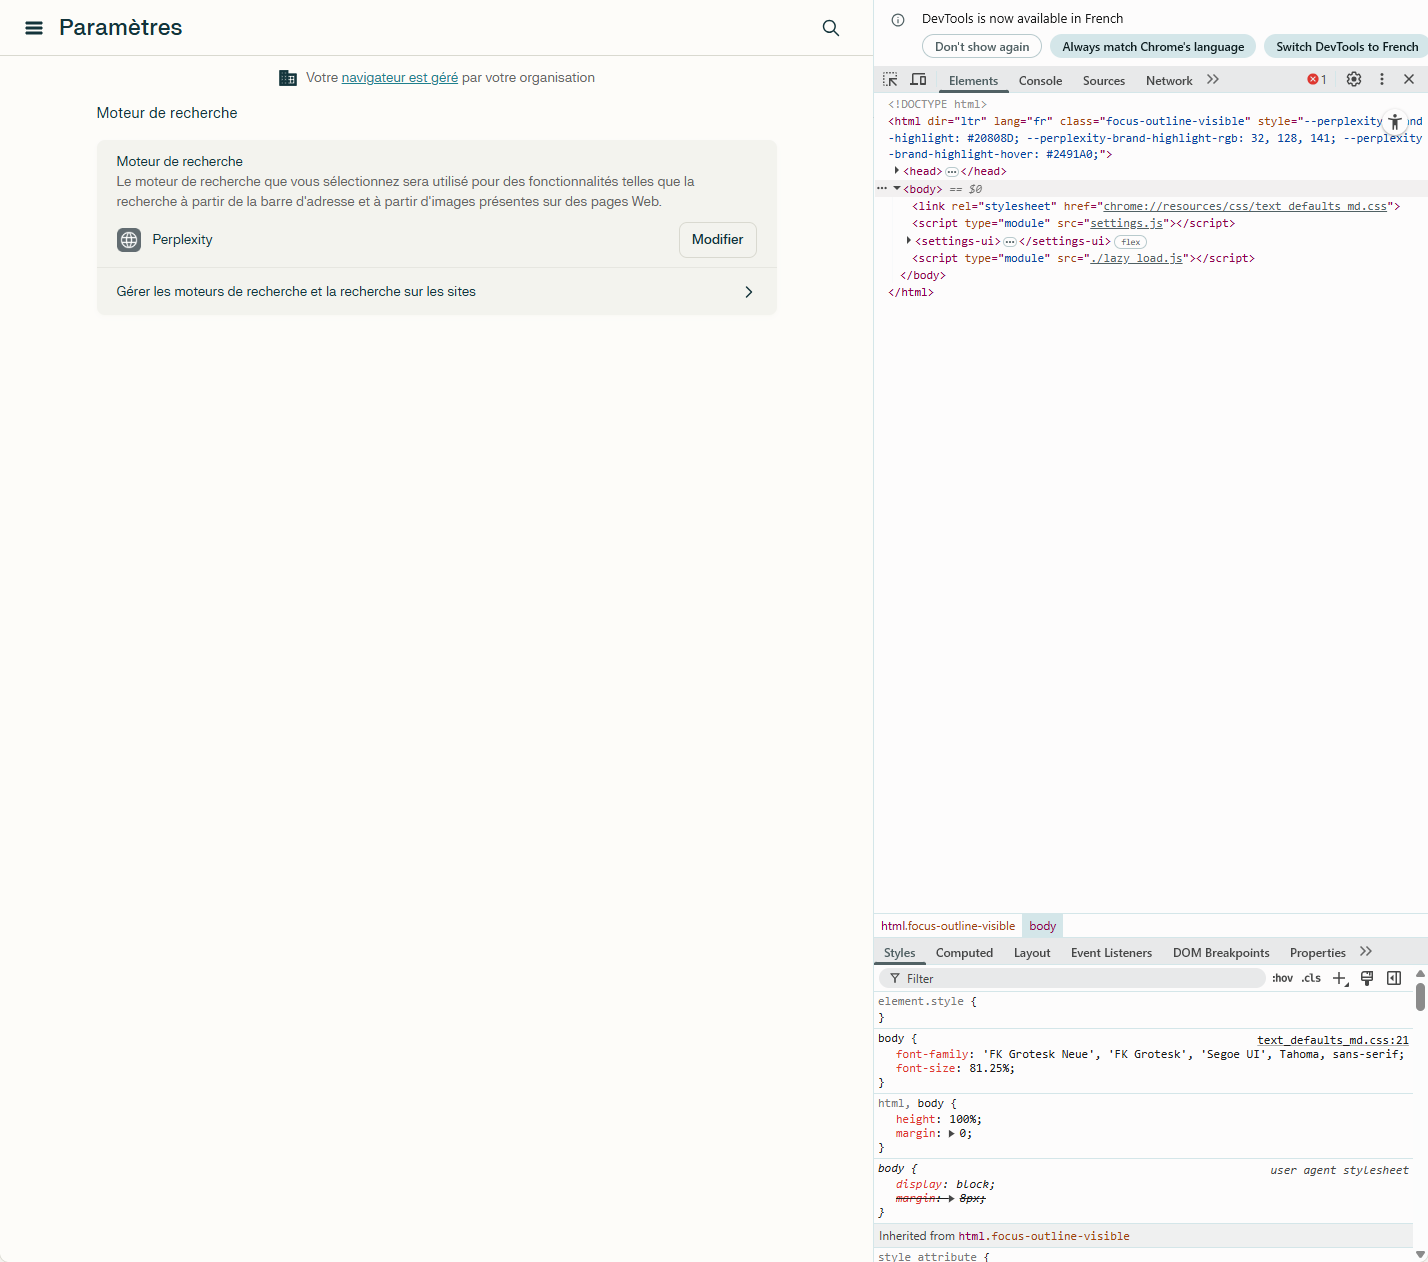Open the hamburger menu on Paramètres page

[x=34, y=28]
